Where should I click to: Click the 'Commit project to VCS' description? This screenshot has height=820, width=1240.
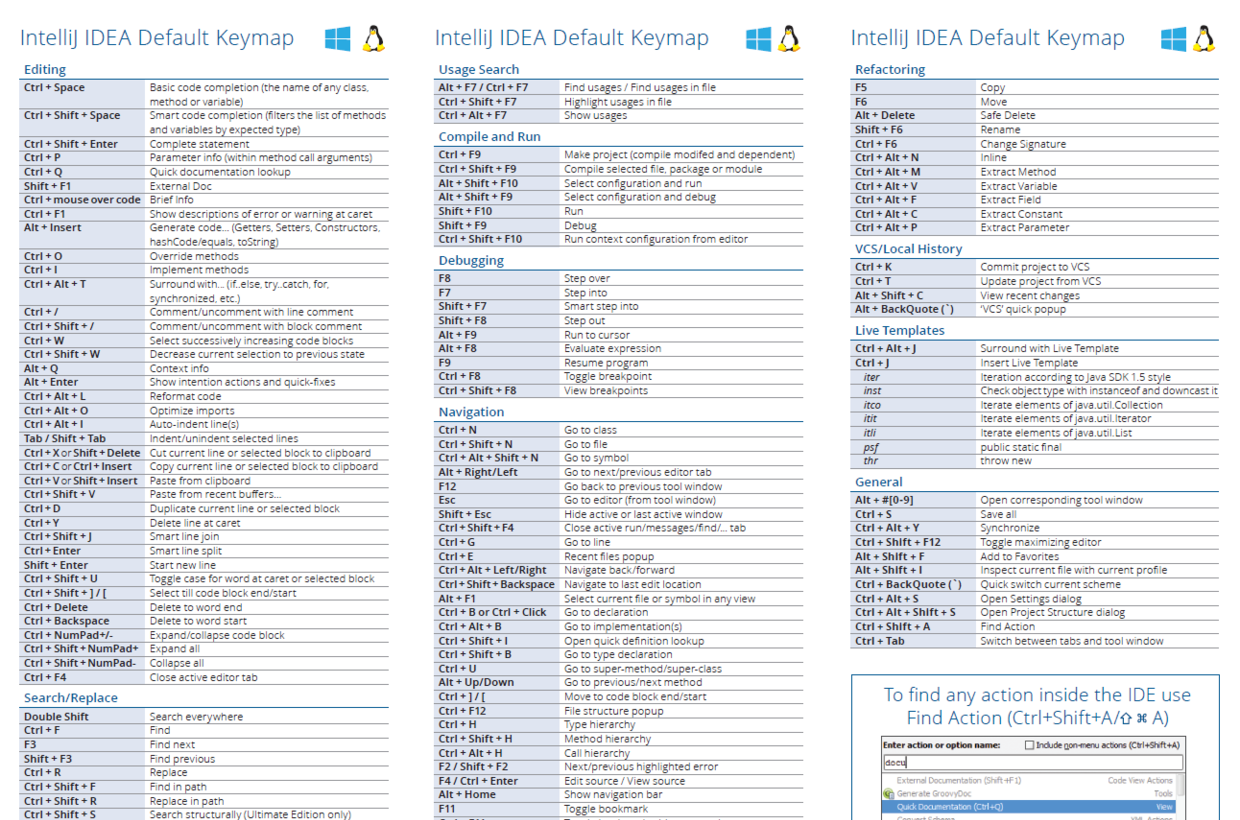coord(1035,268)
